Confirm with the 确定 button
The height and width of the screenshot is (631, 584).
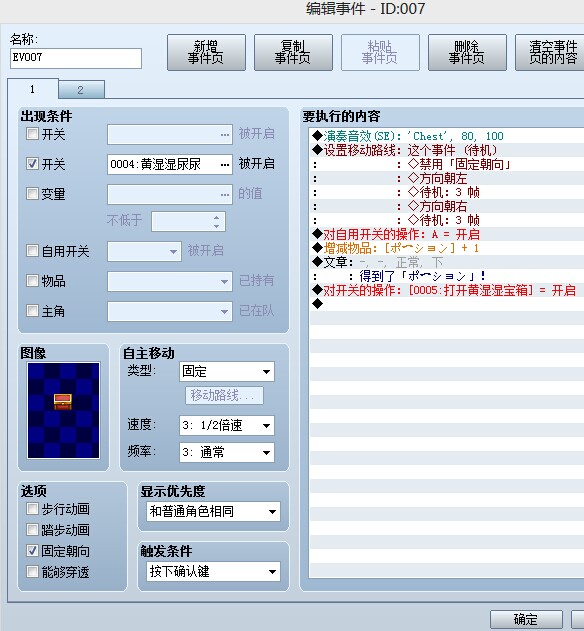(526, 619)
